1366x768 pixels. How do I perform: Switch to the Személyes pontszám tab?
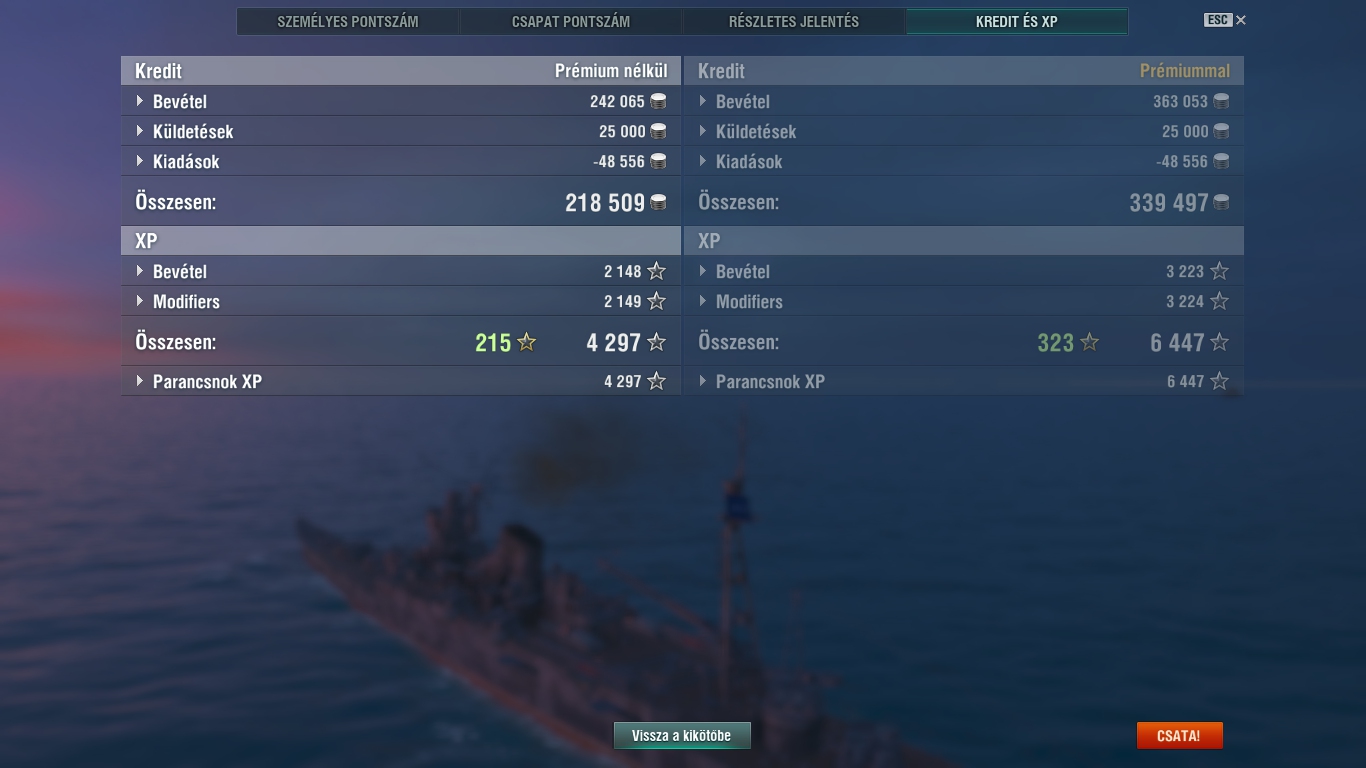[348, 21]
